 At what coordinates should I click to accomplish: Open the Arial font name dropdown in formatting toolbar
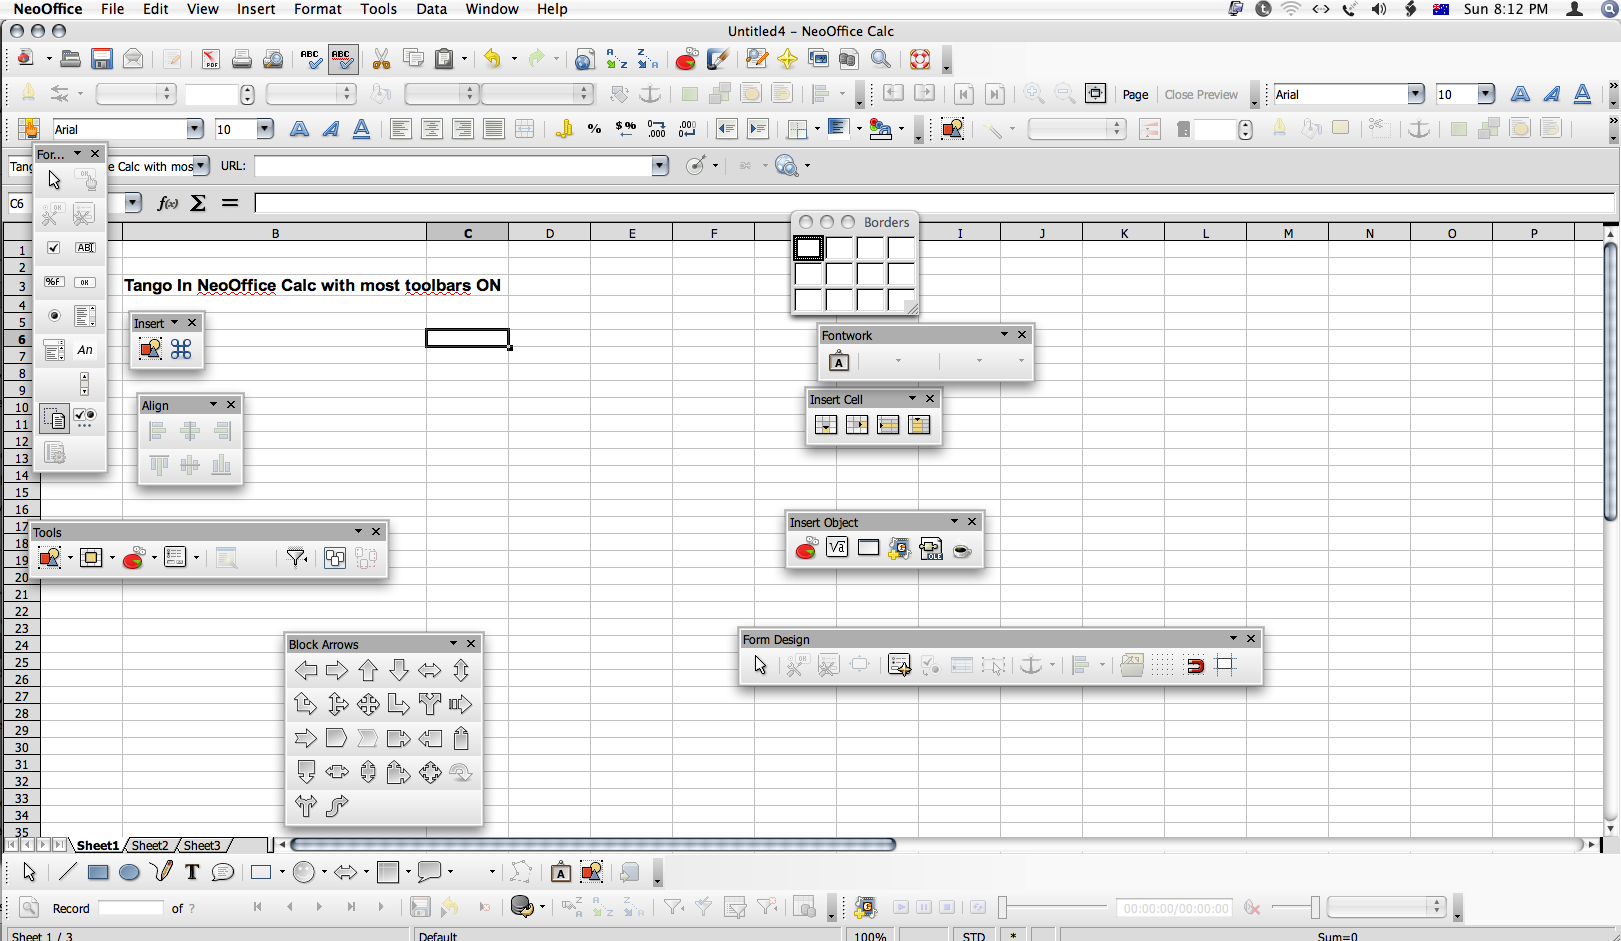(x=195, y=129)
